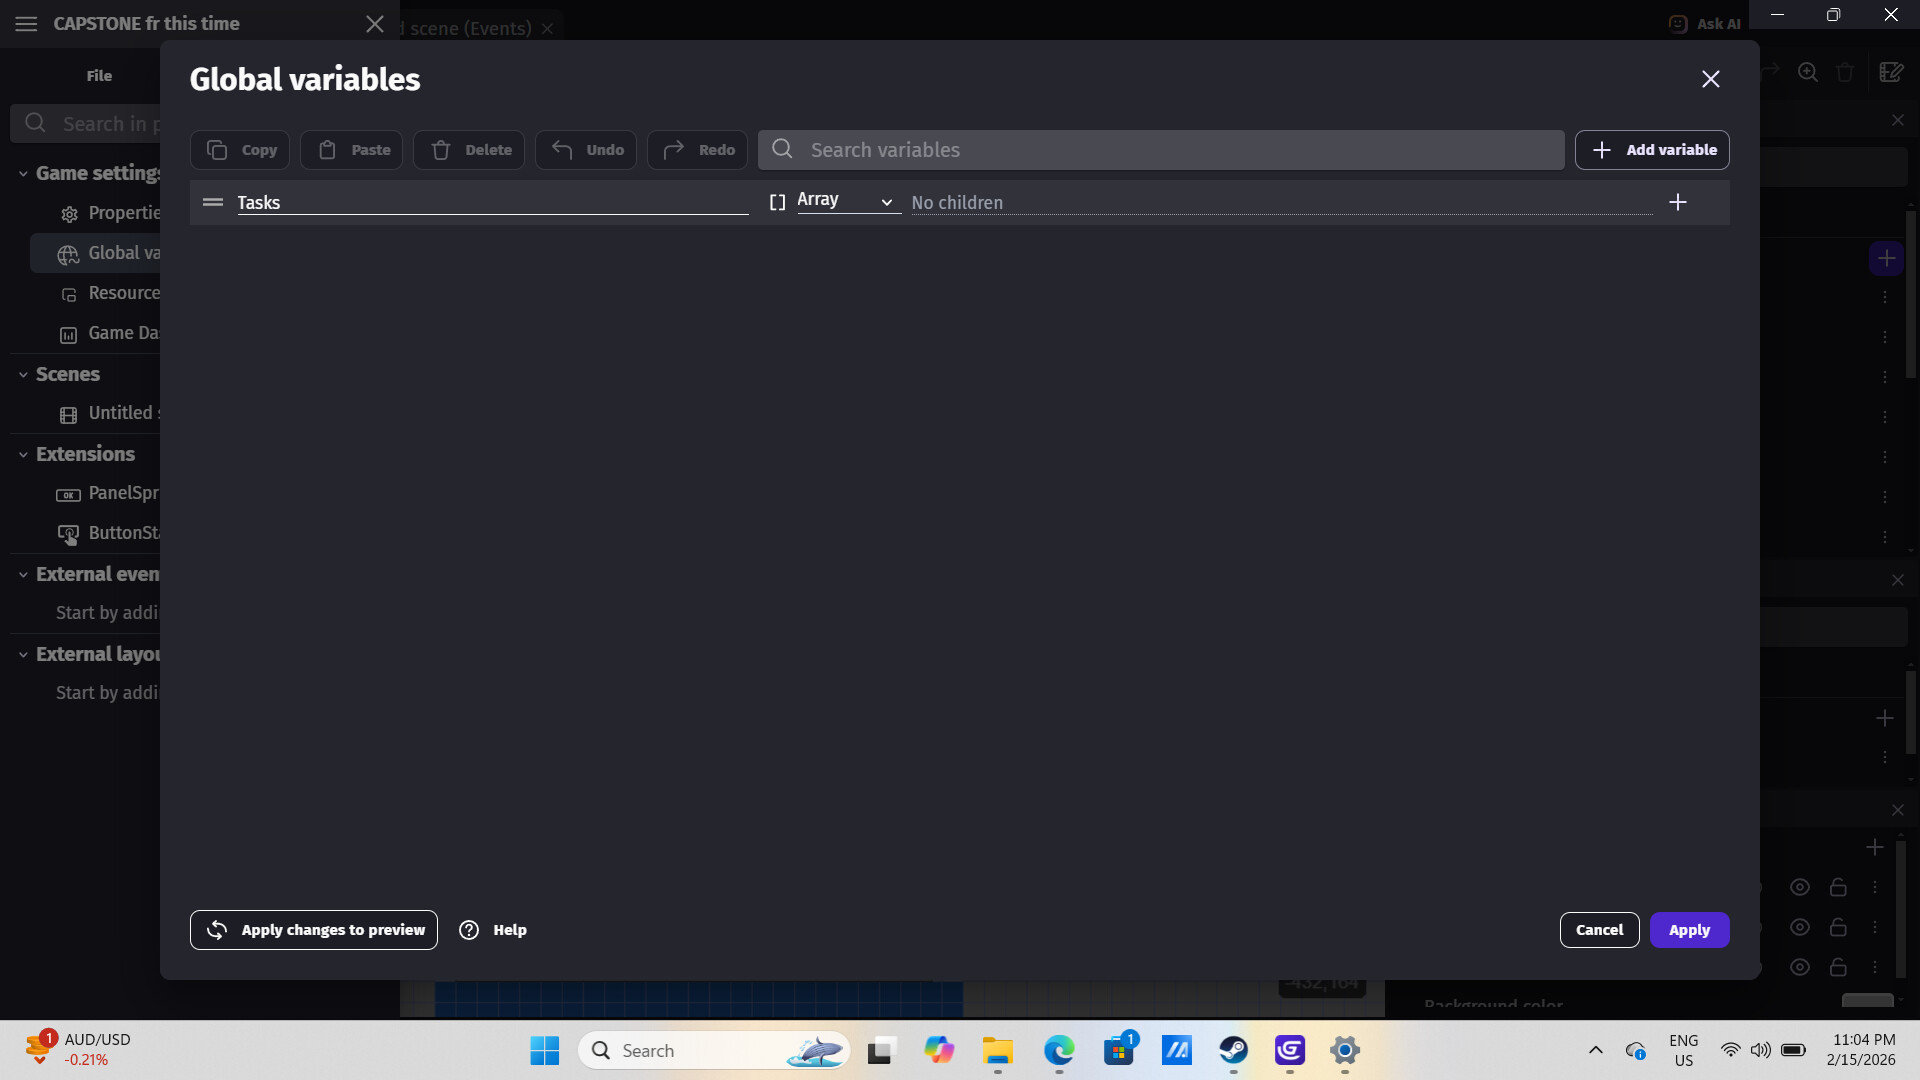Click the Paste variable button
1920x1080 pixels.
(352, 150)
